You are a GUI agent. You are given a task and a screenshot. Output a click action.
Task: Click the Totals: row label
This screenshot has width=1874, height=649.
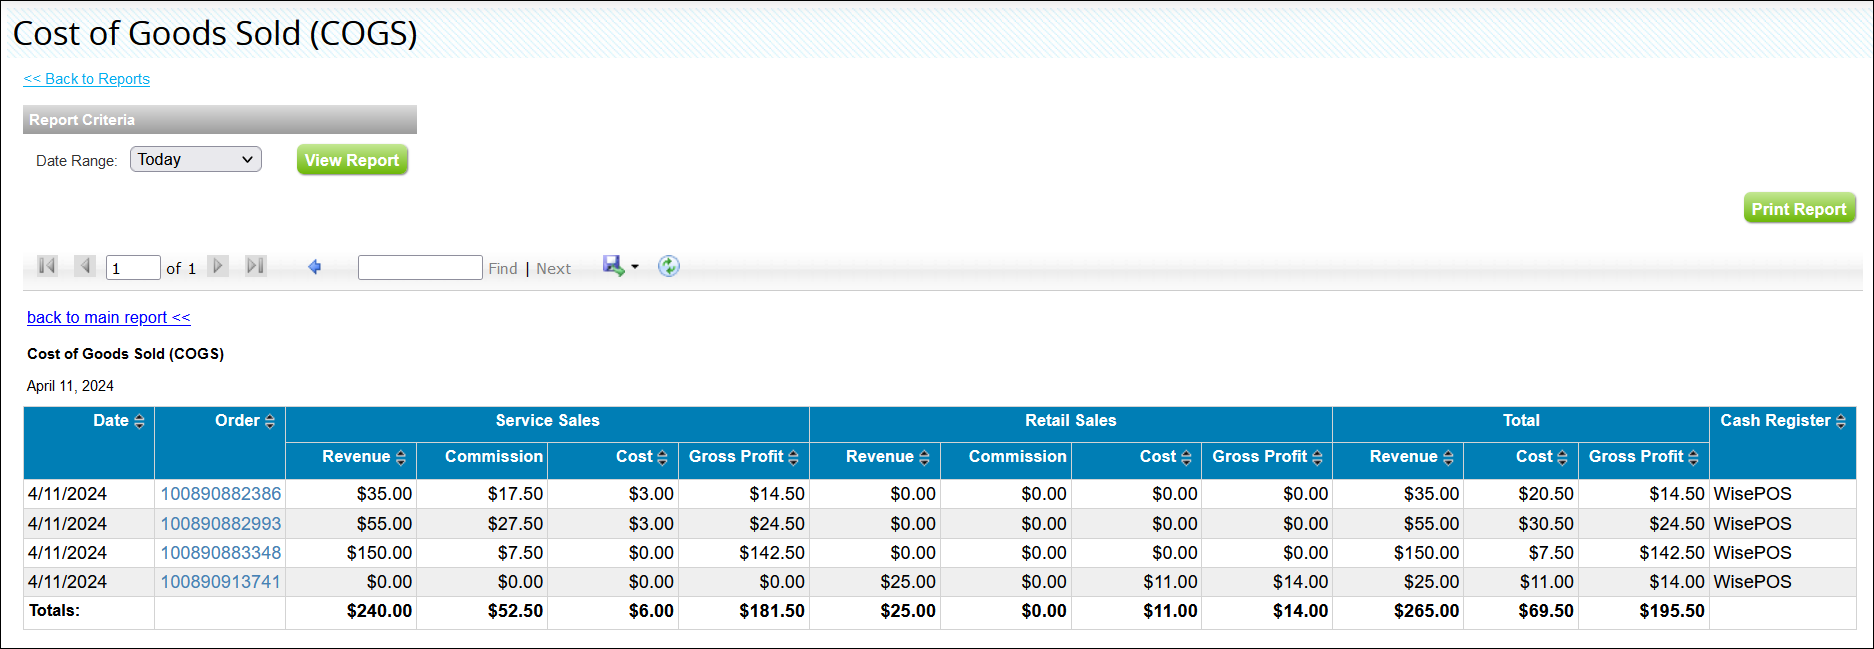point(54,610)
